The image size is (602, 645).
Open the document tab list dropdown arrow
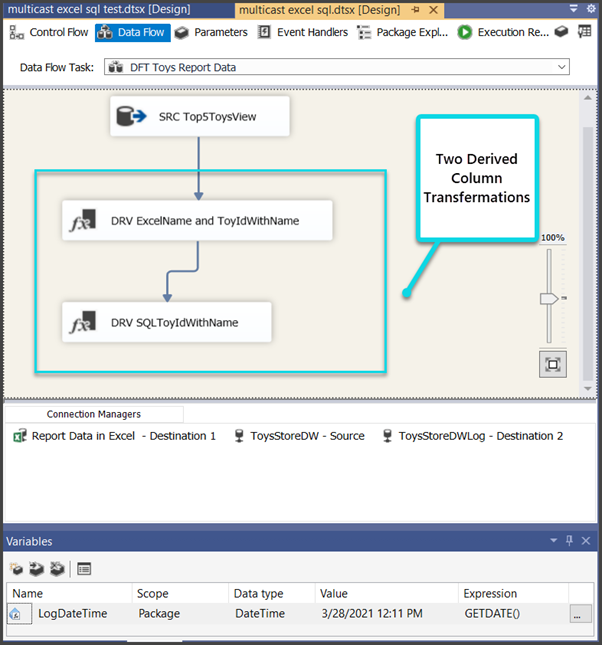coord(573,8)
